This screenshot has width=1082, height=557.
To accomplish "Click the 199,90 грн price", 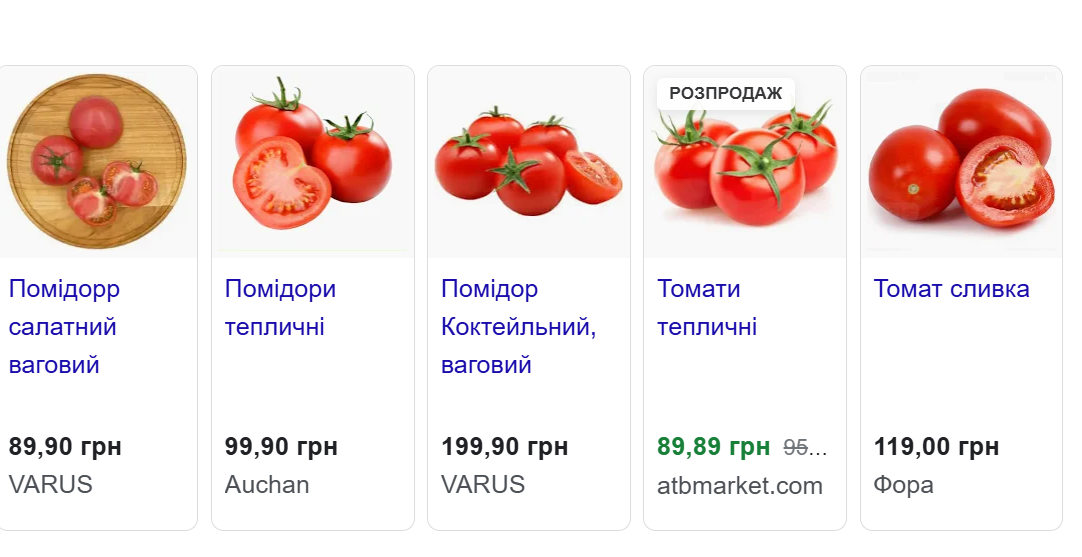I will coord(504,447).
